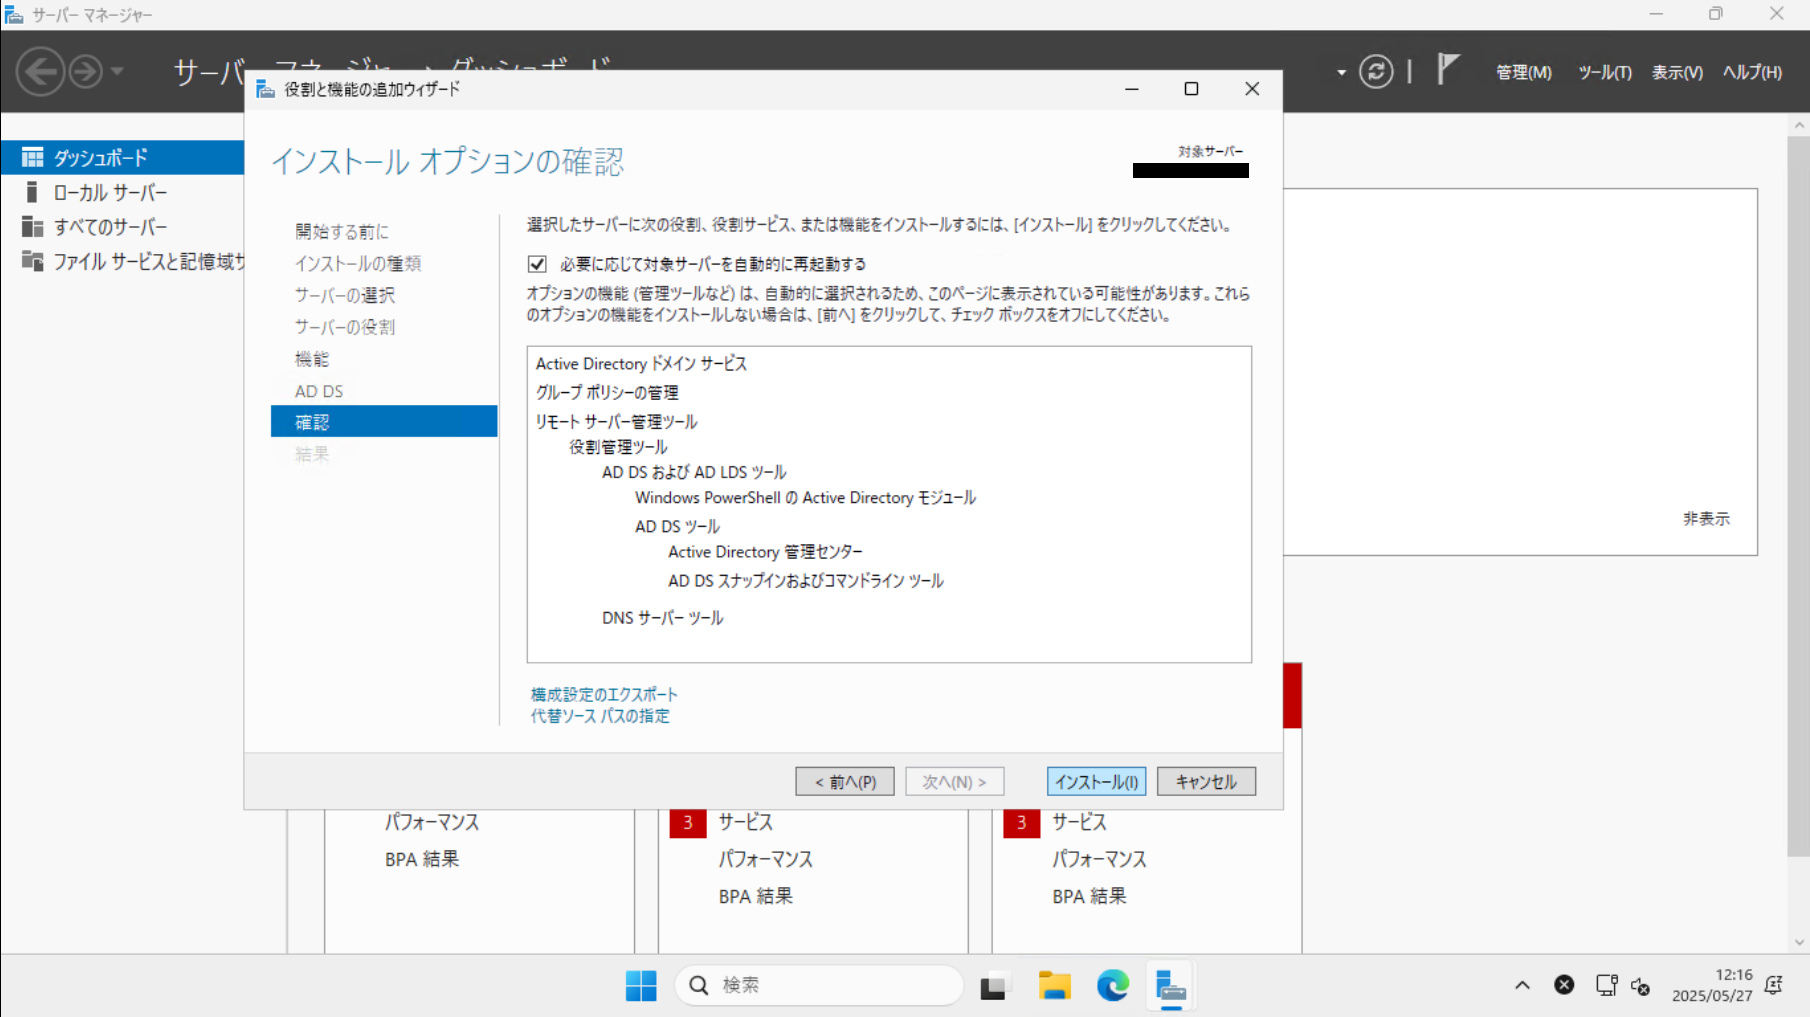Click パフォーマンス in the middle dashboard tile
This screenshot has width=1810, height=1017.
pos(766,859)
